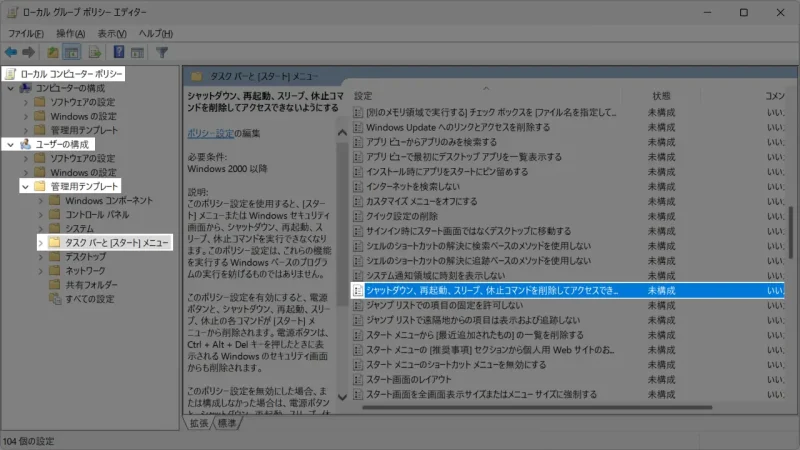Click the filter funnel icon in toolbar
This screenshot has width=800, height=450.
tap(162, 52)
